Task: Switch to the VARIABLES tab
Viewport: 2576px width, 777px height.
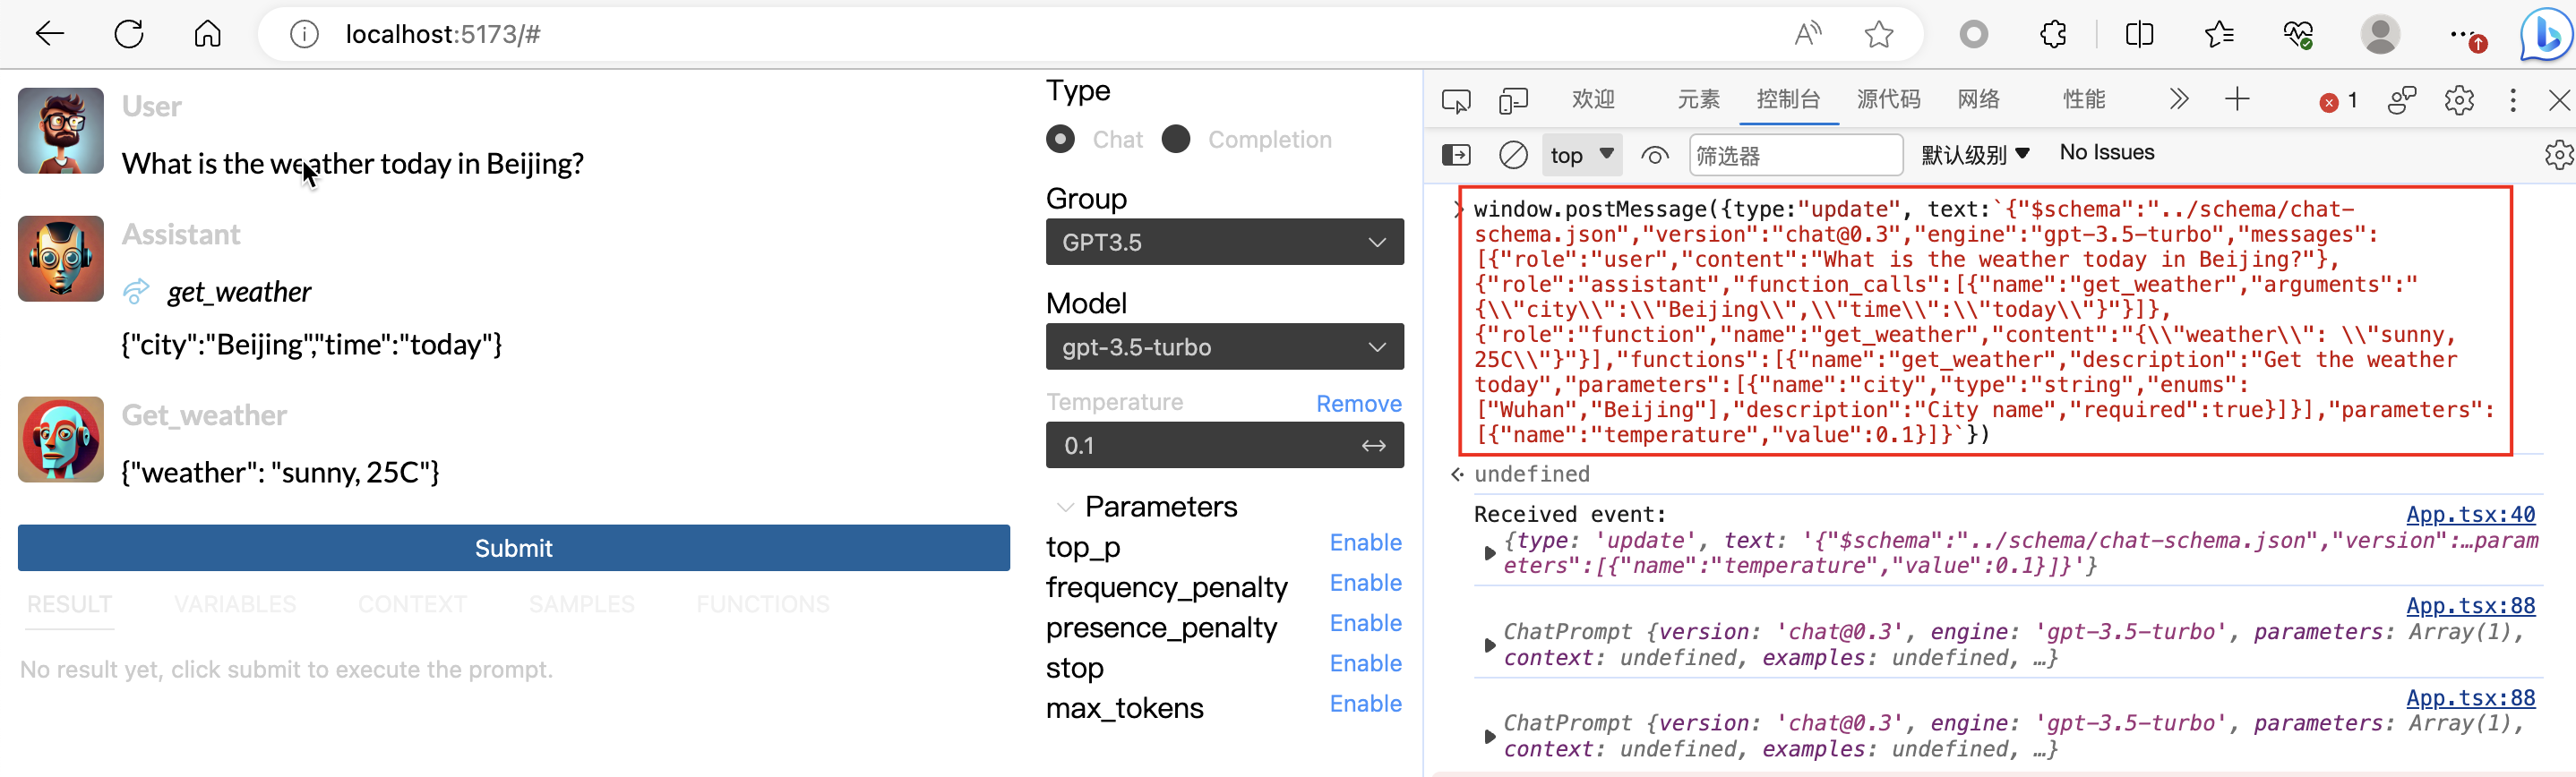Action: tap(235, 604)
